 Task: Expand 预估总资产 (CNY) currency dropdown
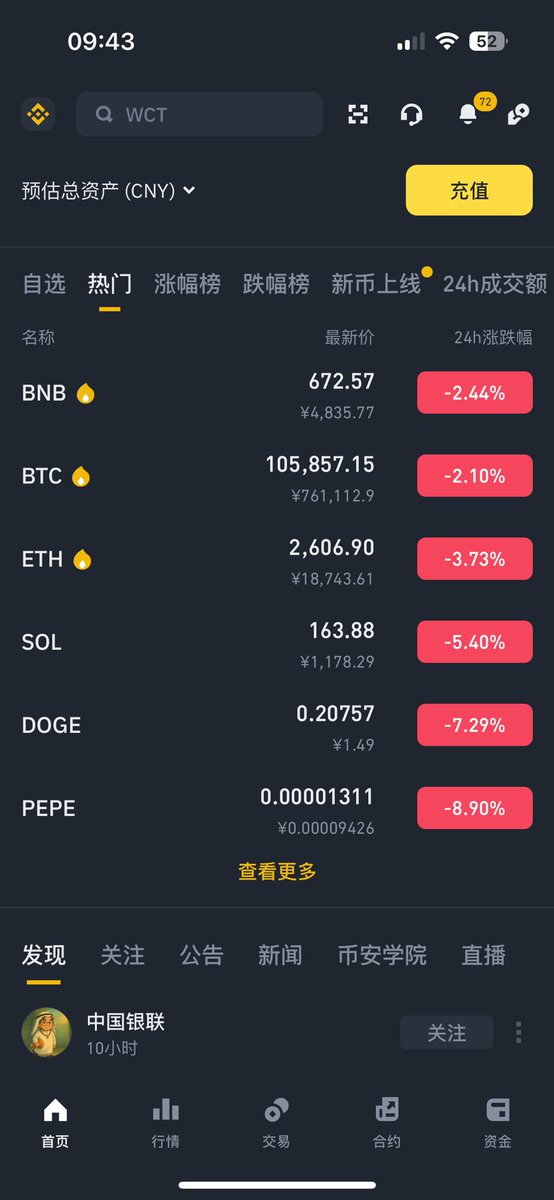tap(108, 190)
